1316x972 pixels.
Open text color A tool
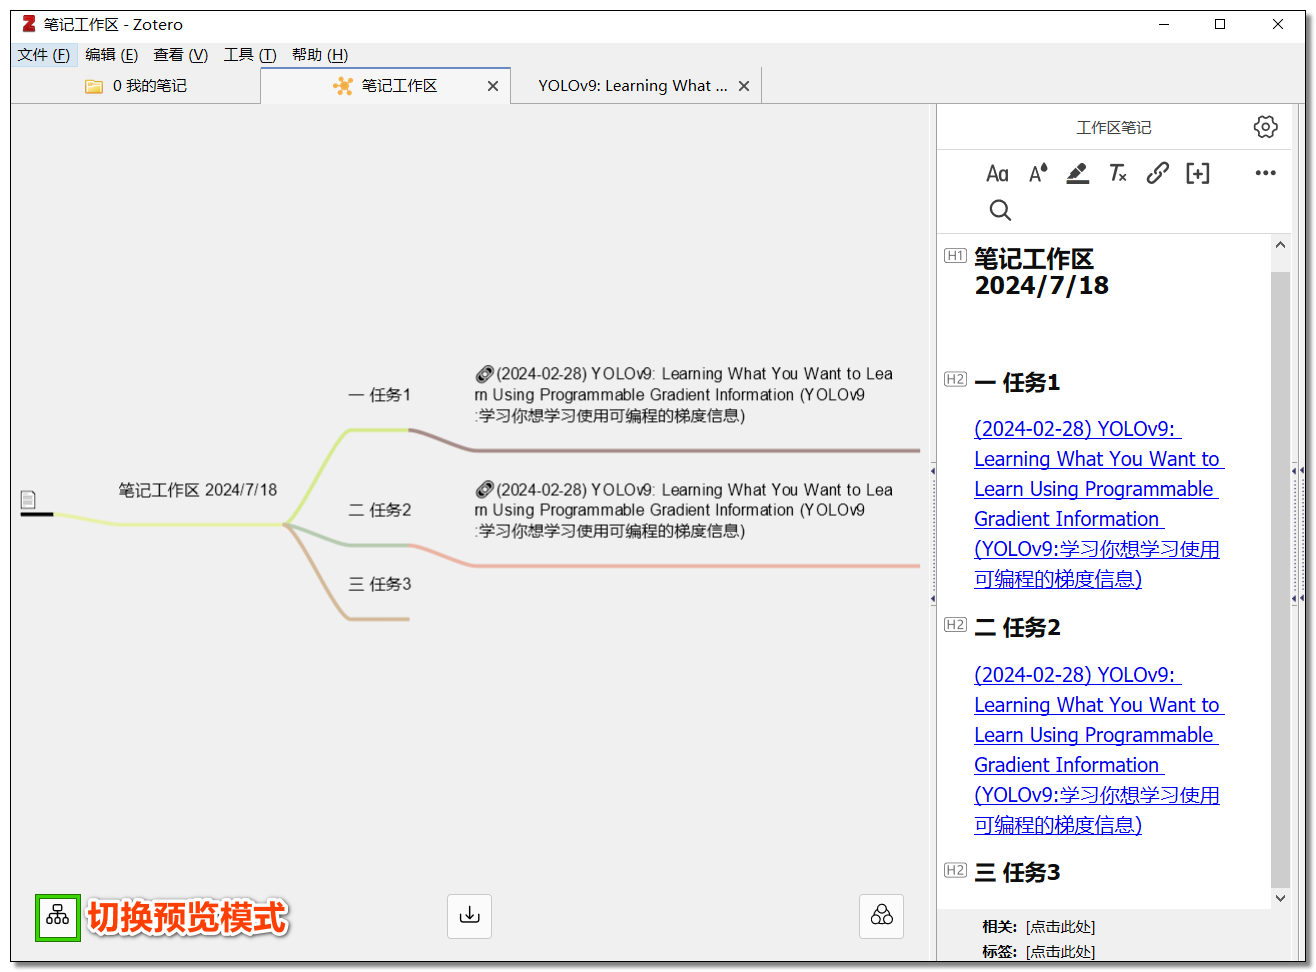(x=1038, y=173)
